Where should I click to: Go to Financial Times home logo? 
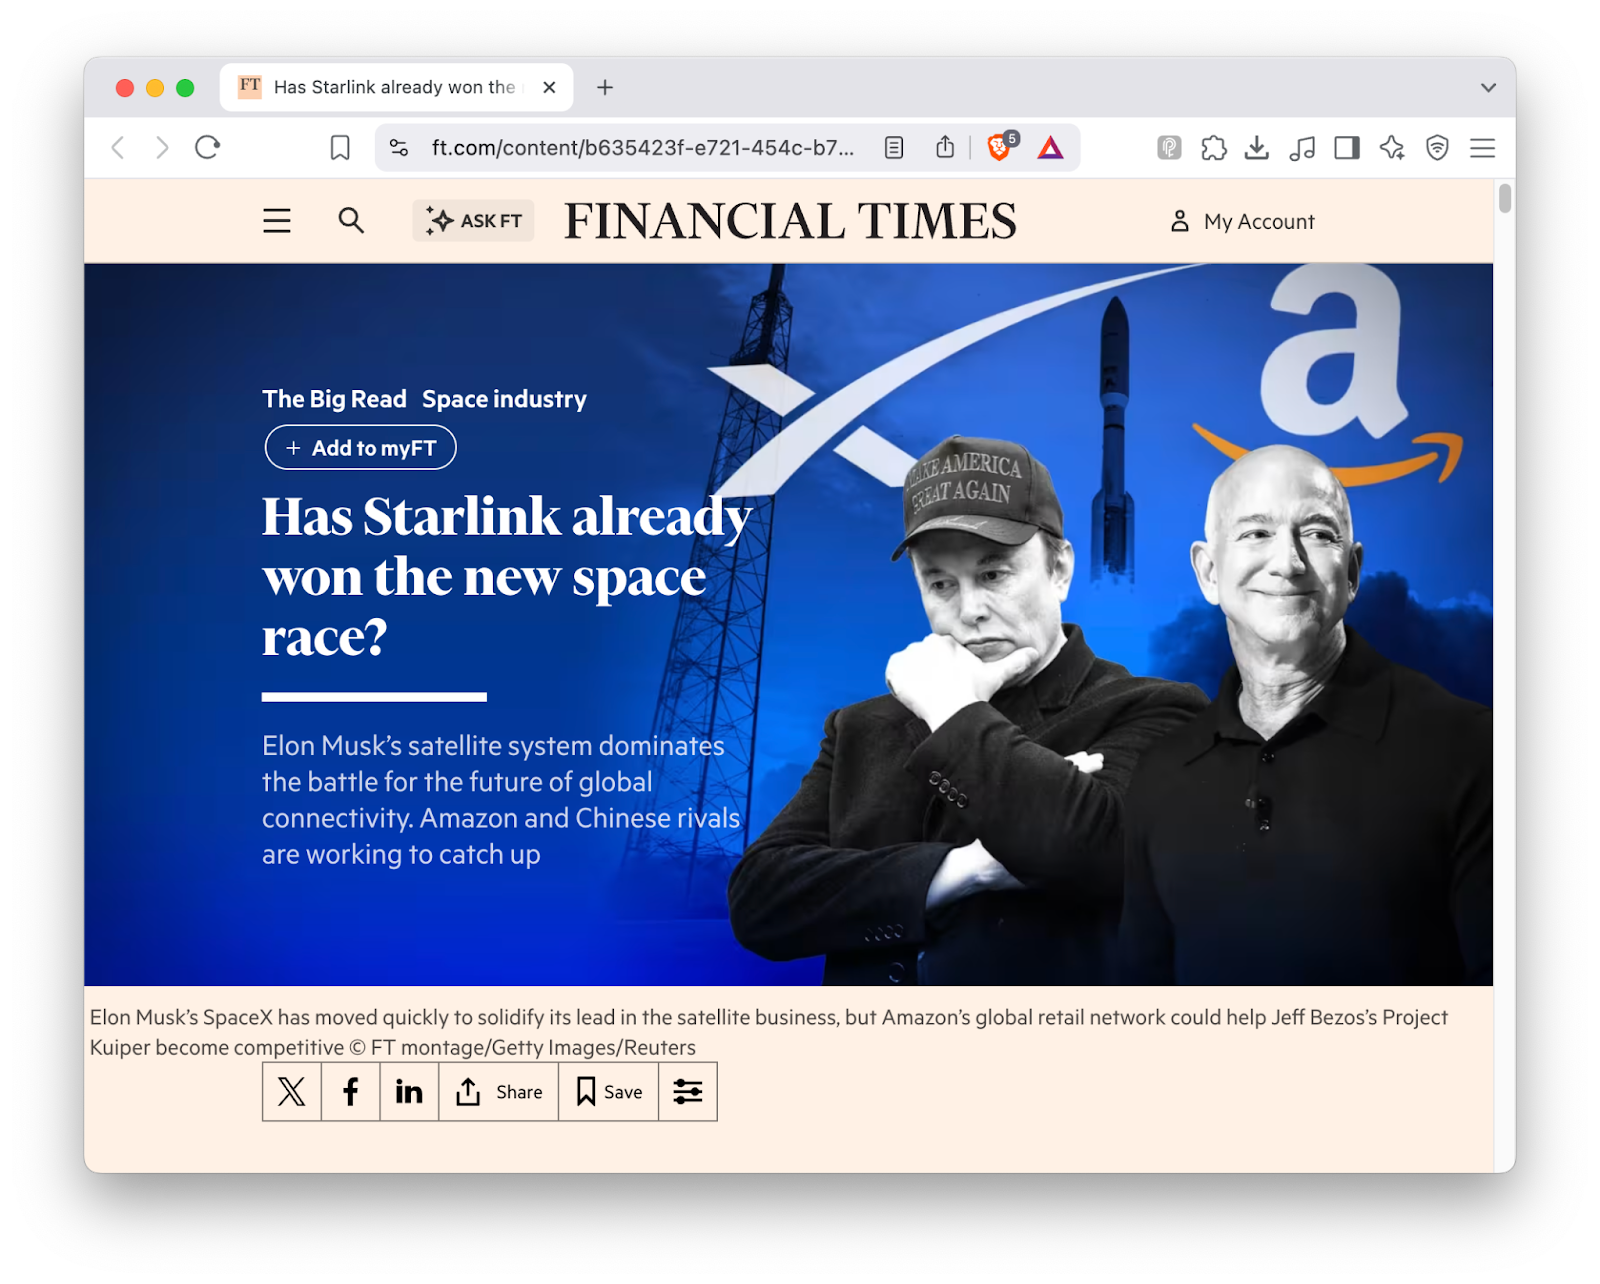pyautogui.click(x=790, y=221)
